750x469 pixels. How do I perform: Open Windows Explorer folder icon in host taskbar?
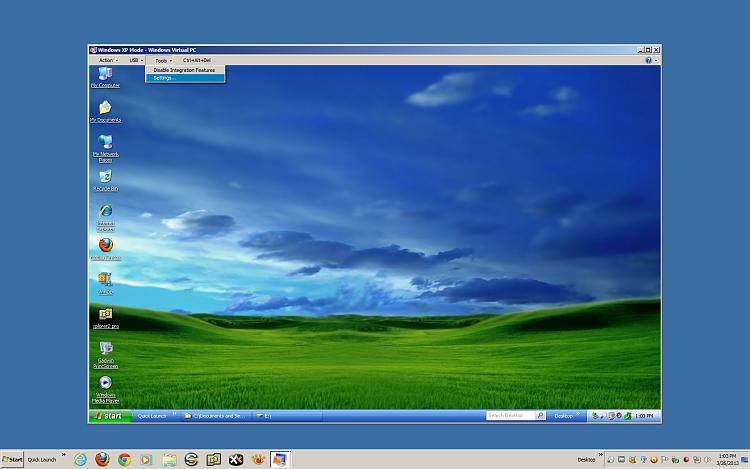tap(169, 459)
